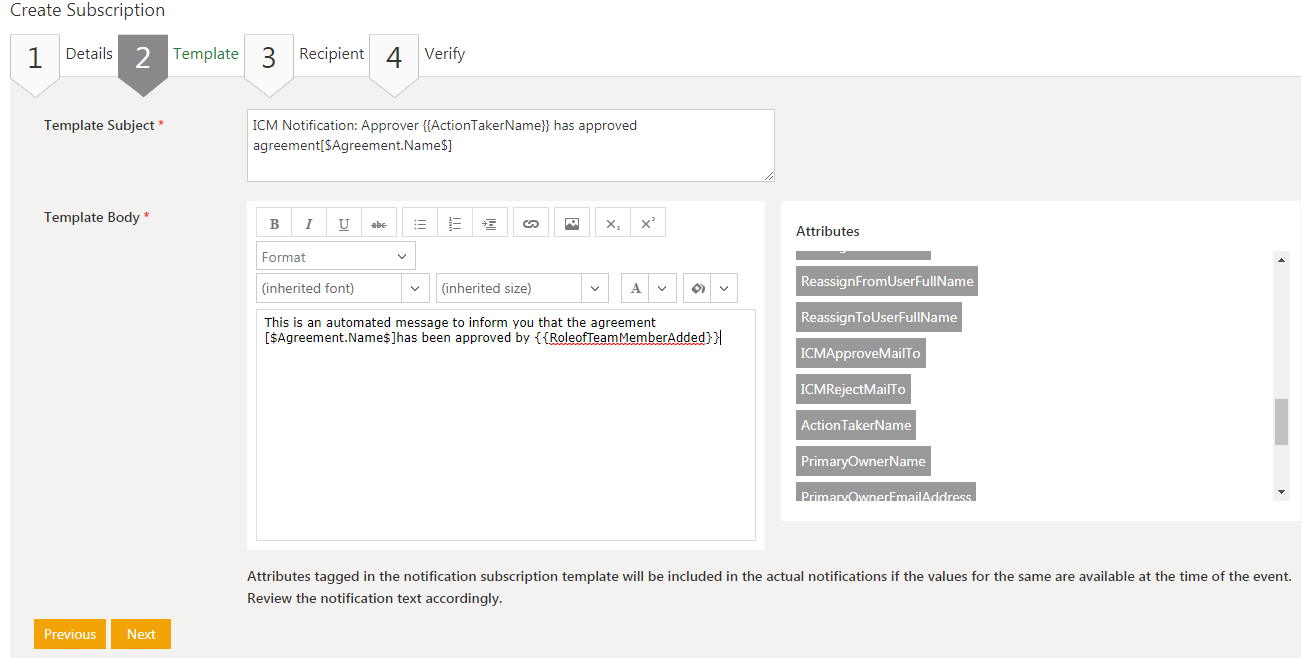
Task: Insert a bulleted list
Action: pos(419,221)
